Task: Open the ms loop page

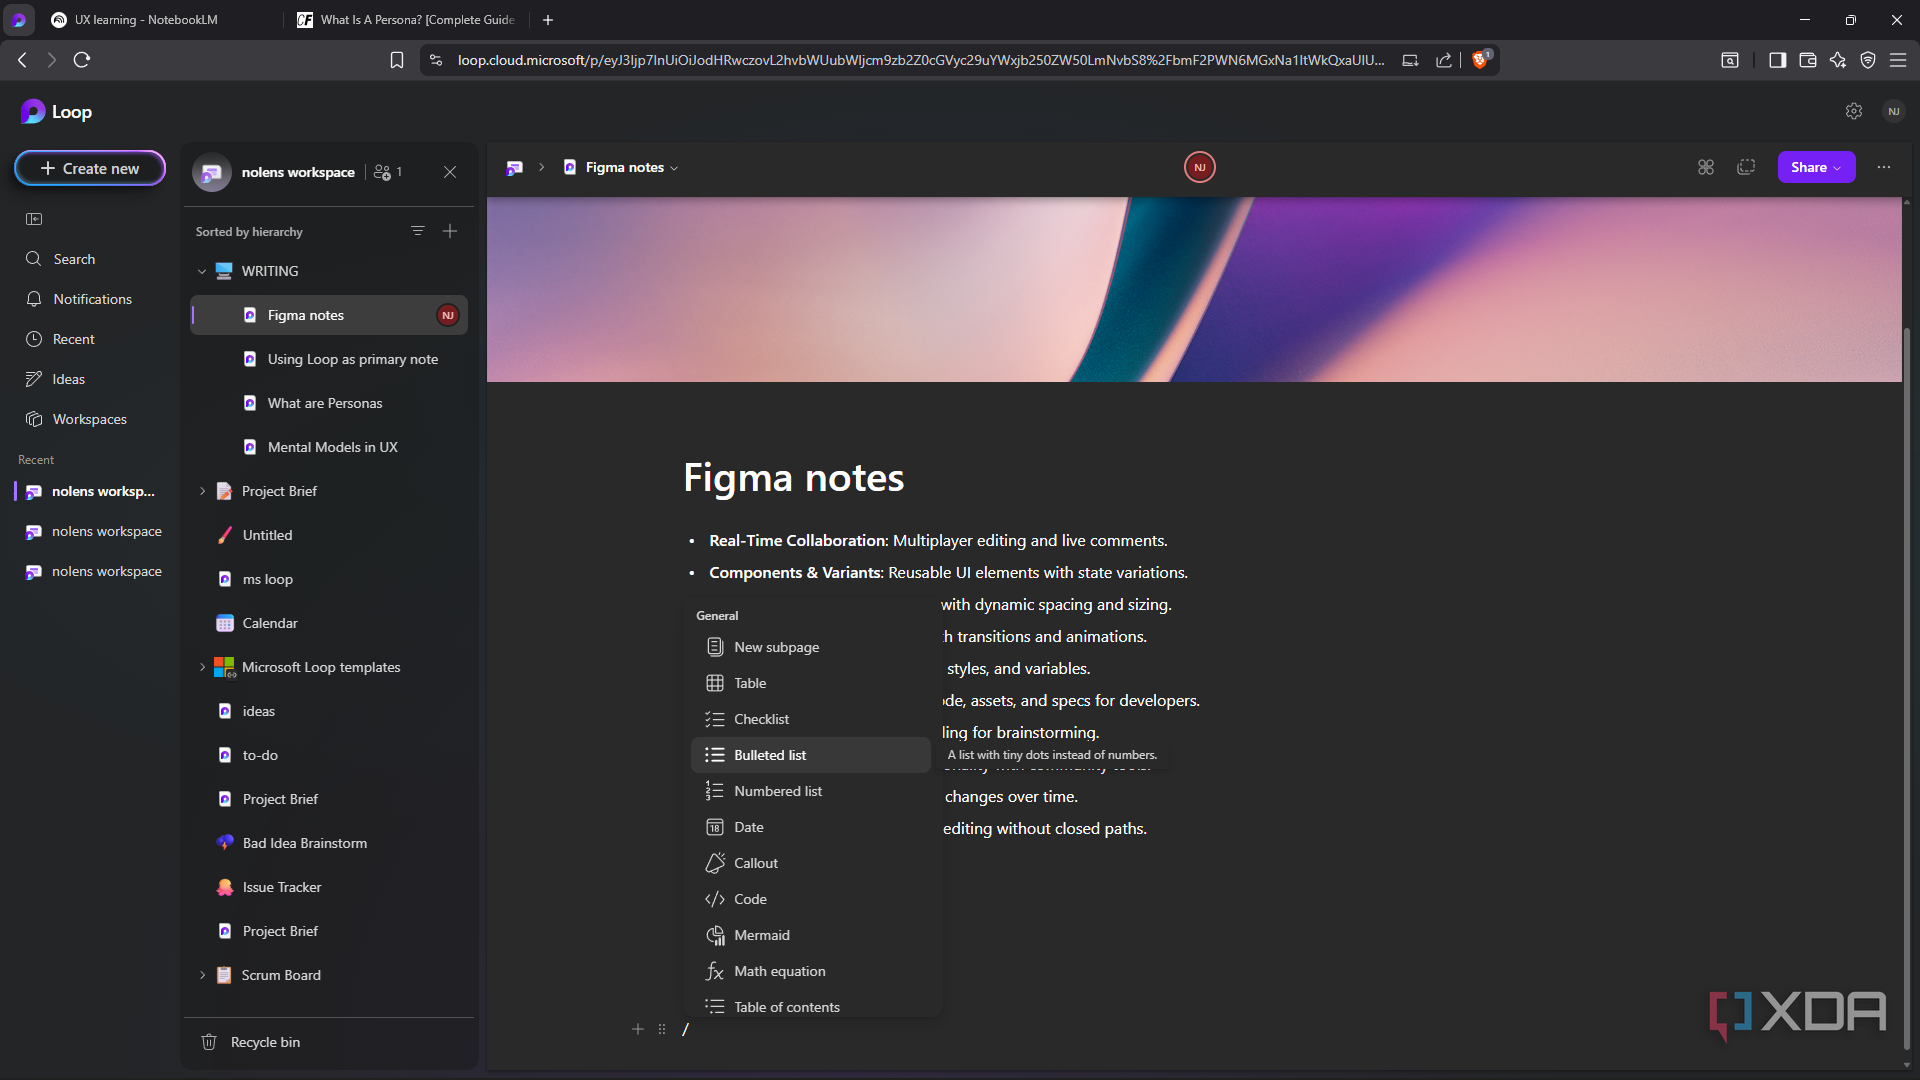Action: 330,579
